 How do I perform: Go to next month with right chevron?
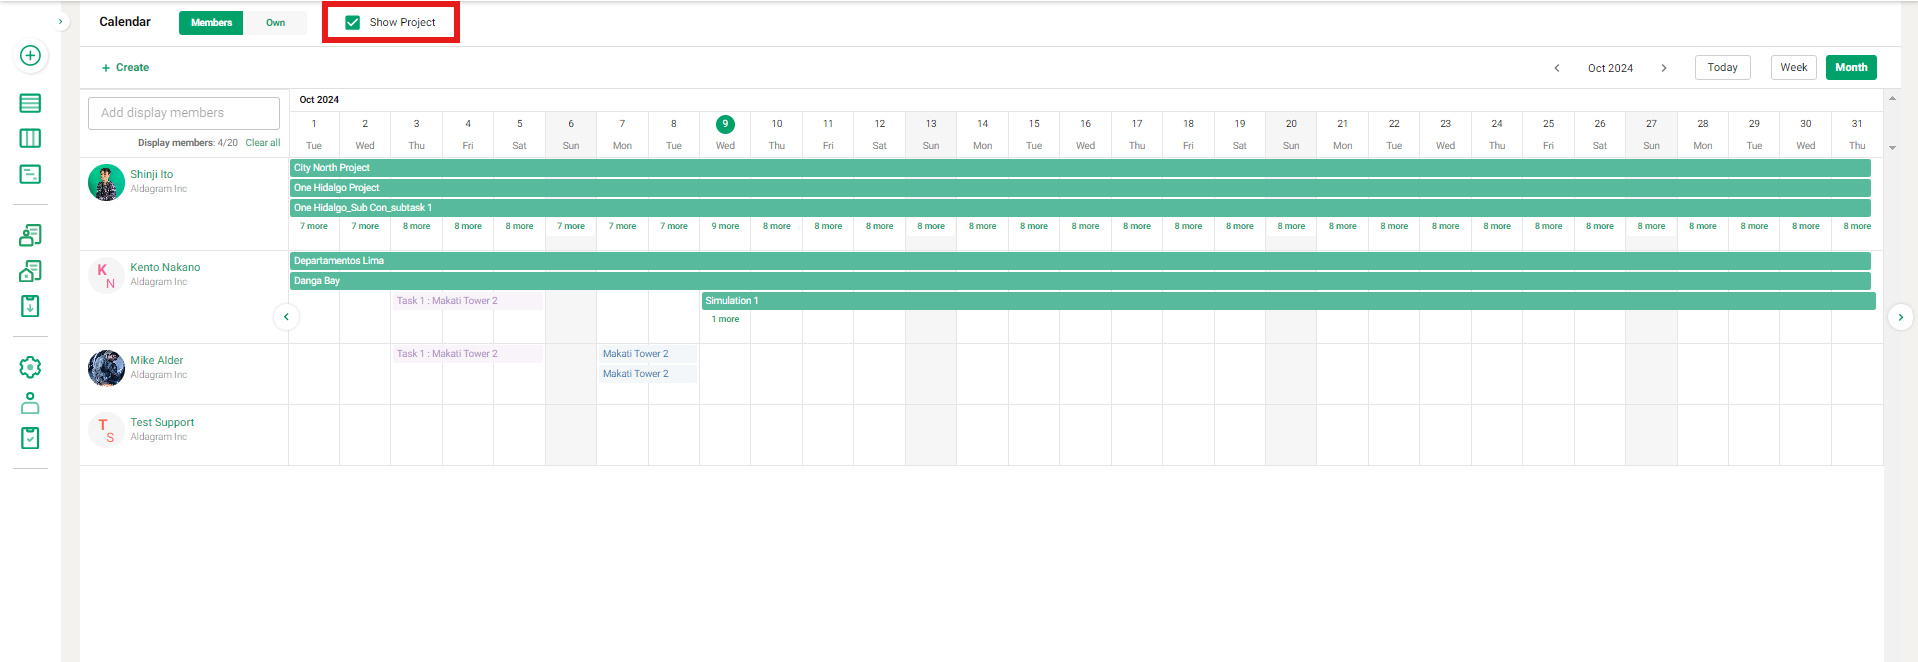[x=1664, y=68]
